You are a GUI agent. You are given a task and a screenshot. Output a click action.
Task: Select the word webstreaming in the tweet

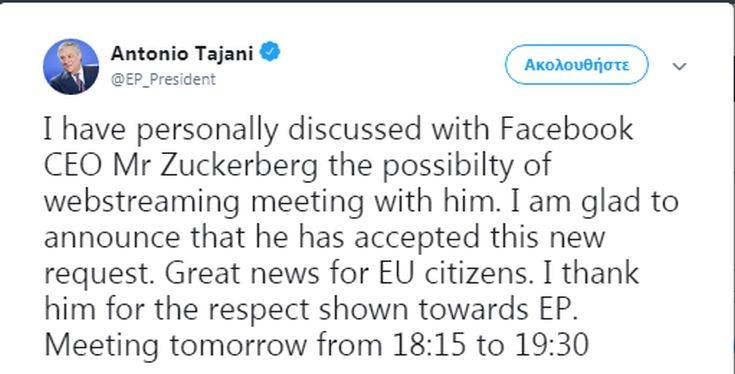[x=142, y=203]
